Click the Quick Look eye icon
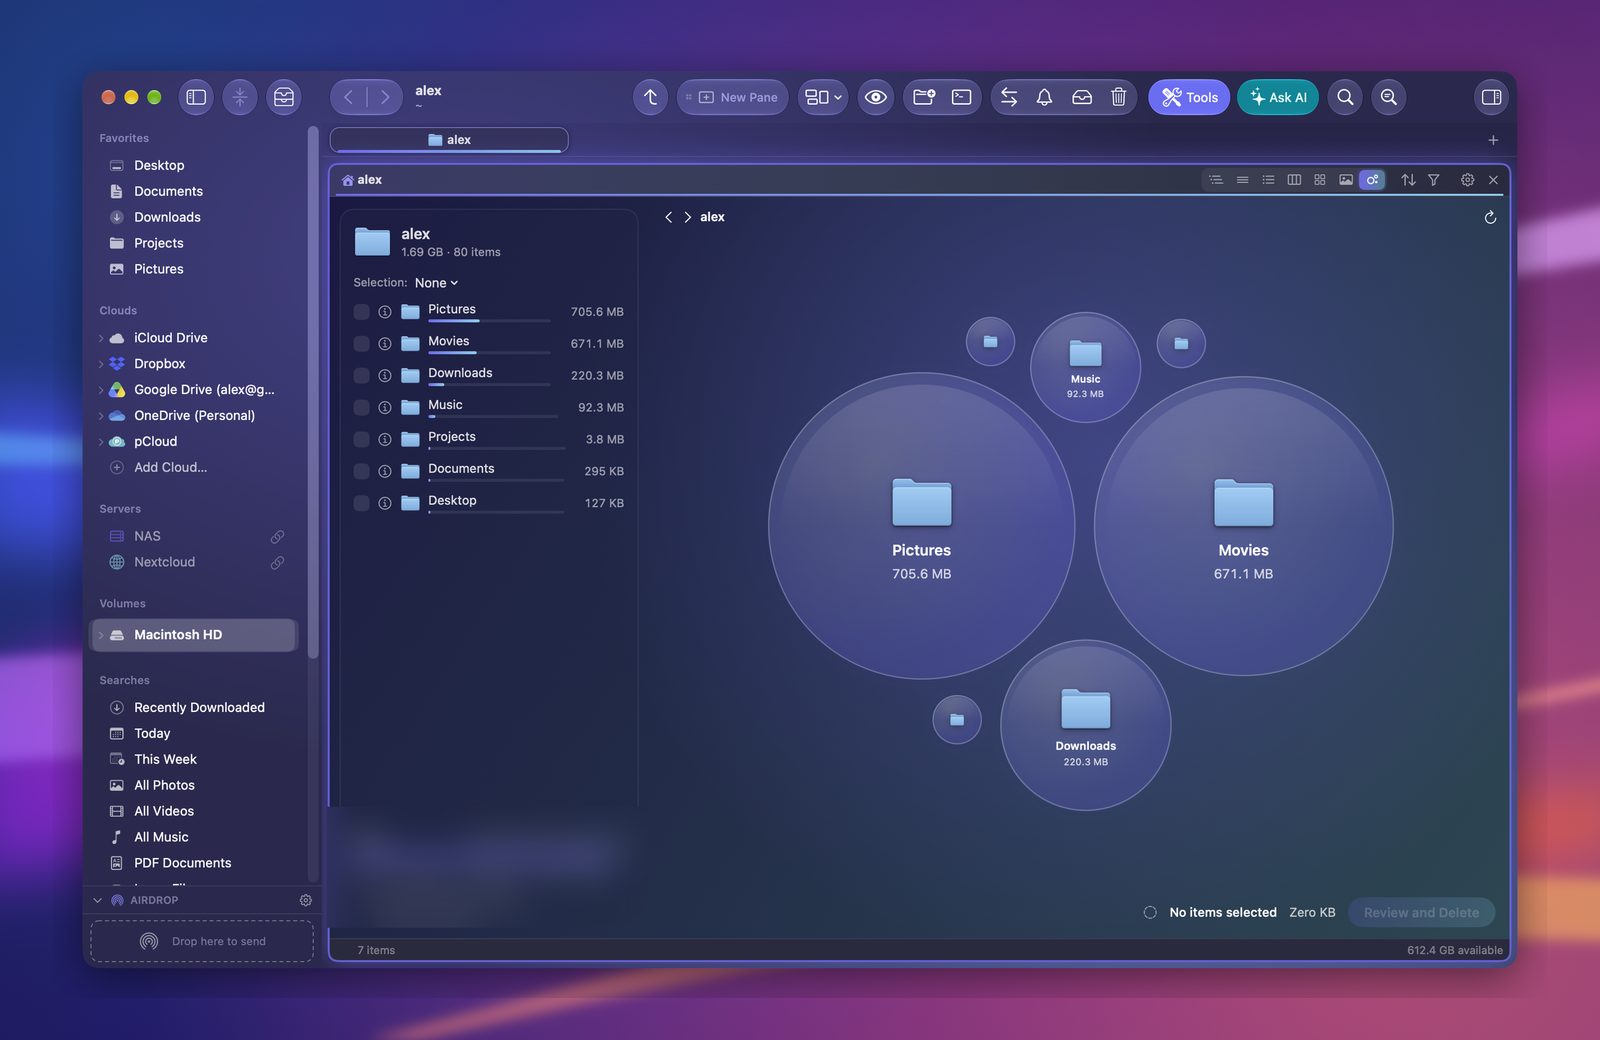This screenshot has height=1040, width=1600. pos(875,97)
